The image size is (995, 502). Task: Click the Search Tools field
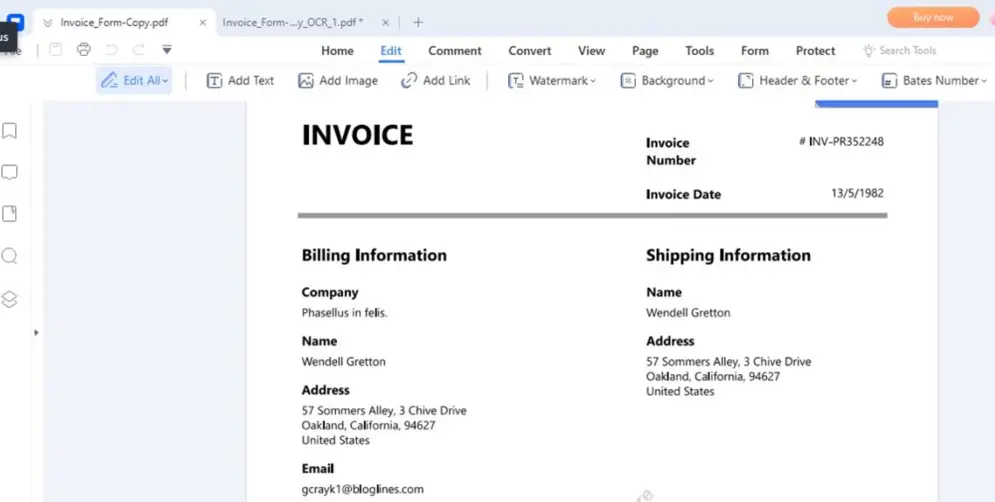coord(900,51)
